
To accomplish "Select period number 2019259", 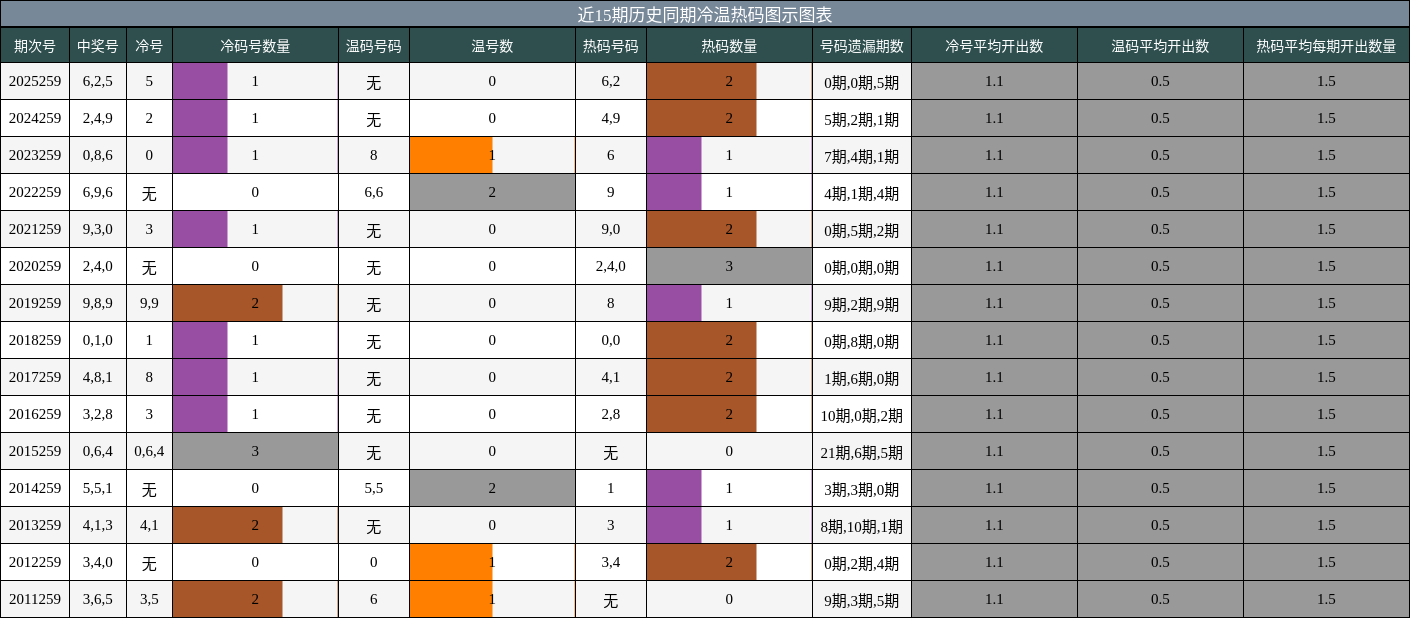I will [35, 303].
